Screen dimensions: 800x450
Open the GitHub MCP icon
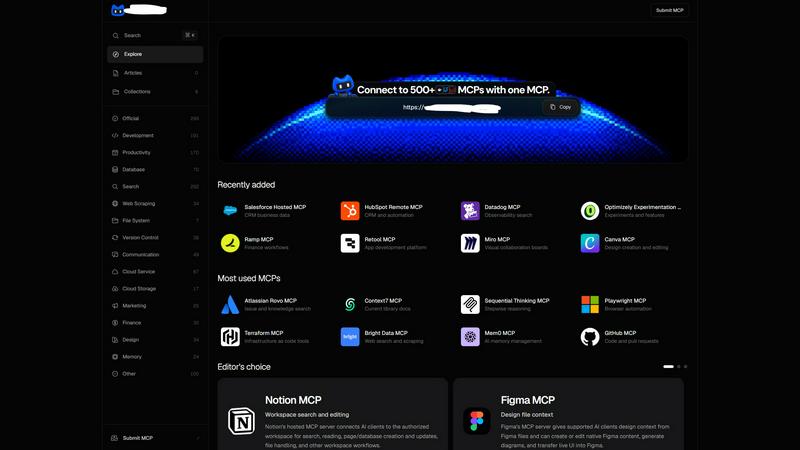tap(590, 337)
